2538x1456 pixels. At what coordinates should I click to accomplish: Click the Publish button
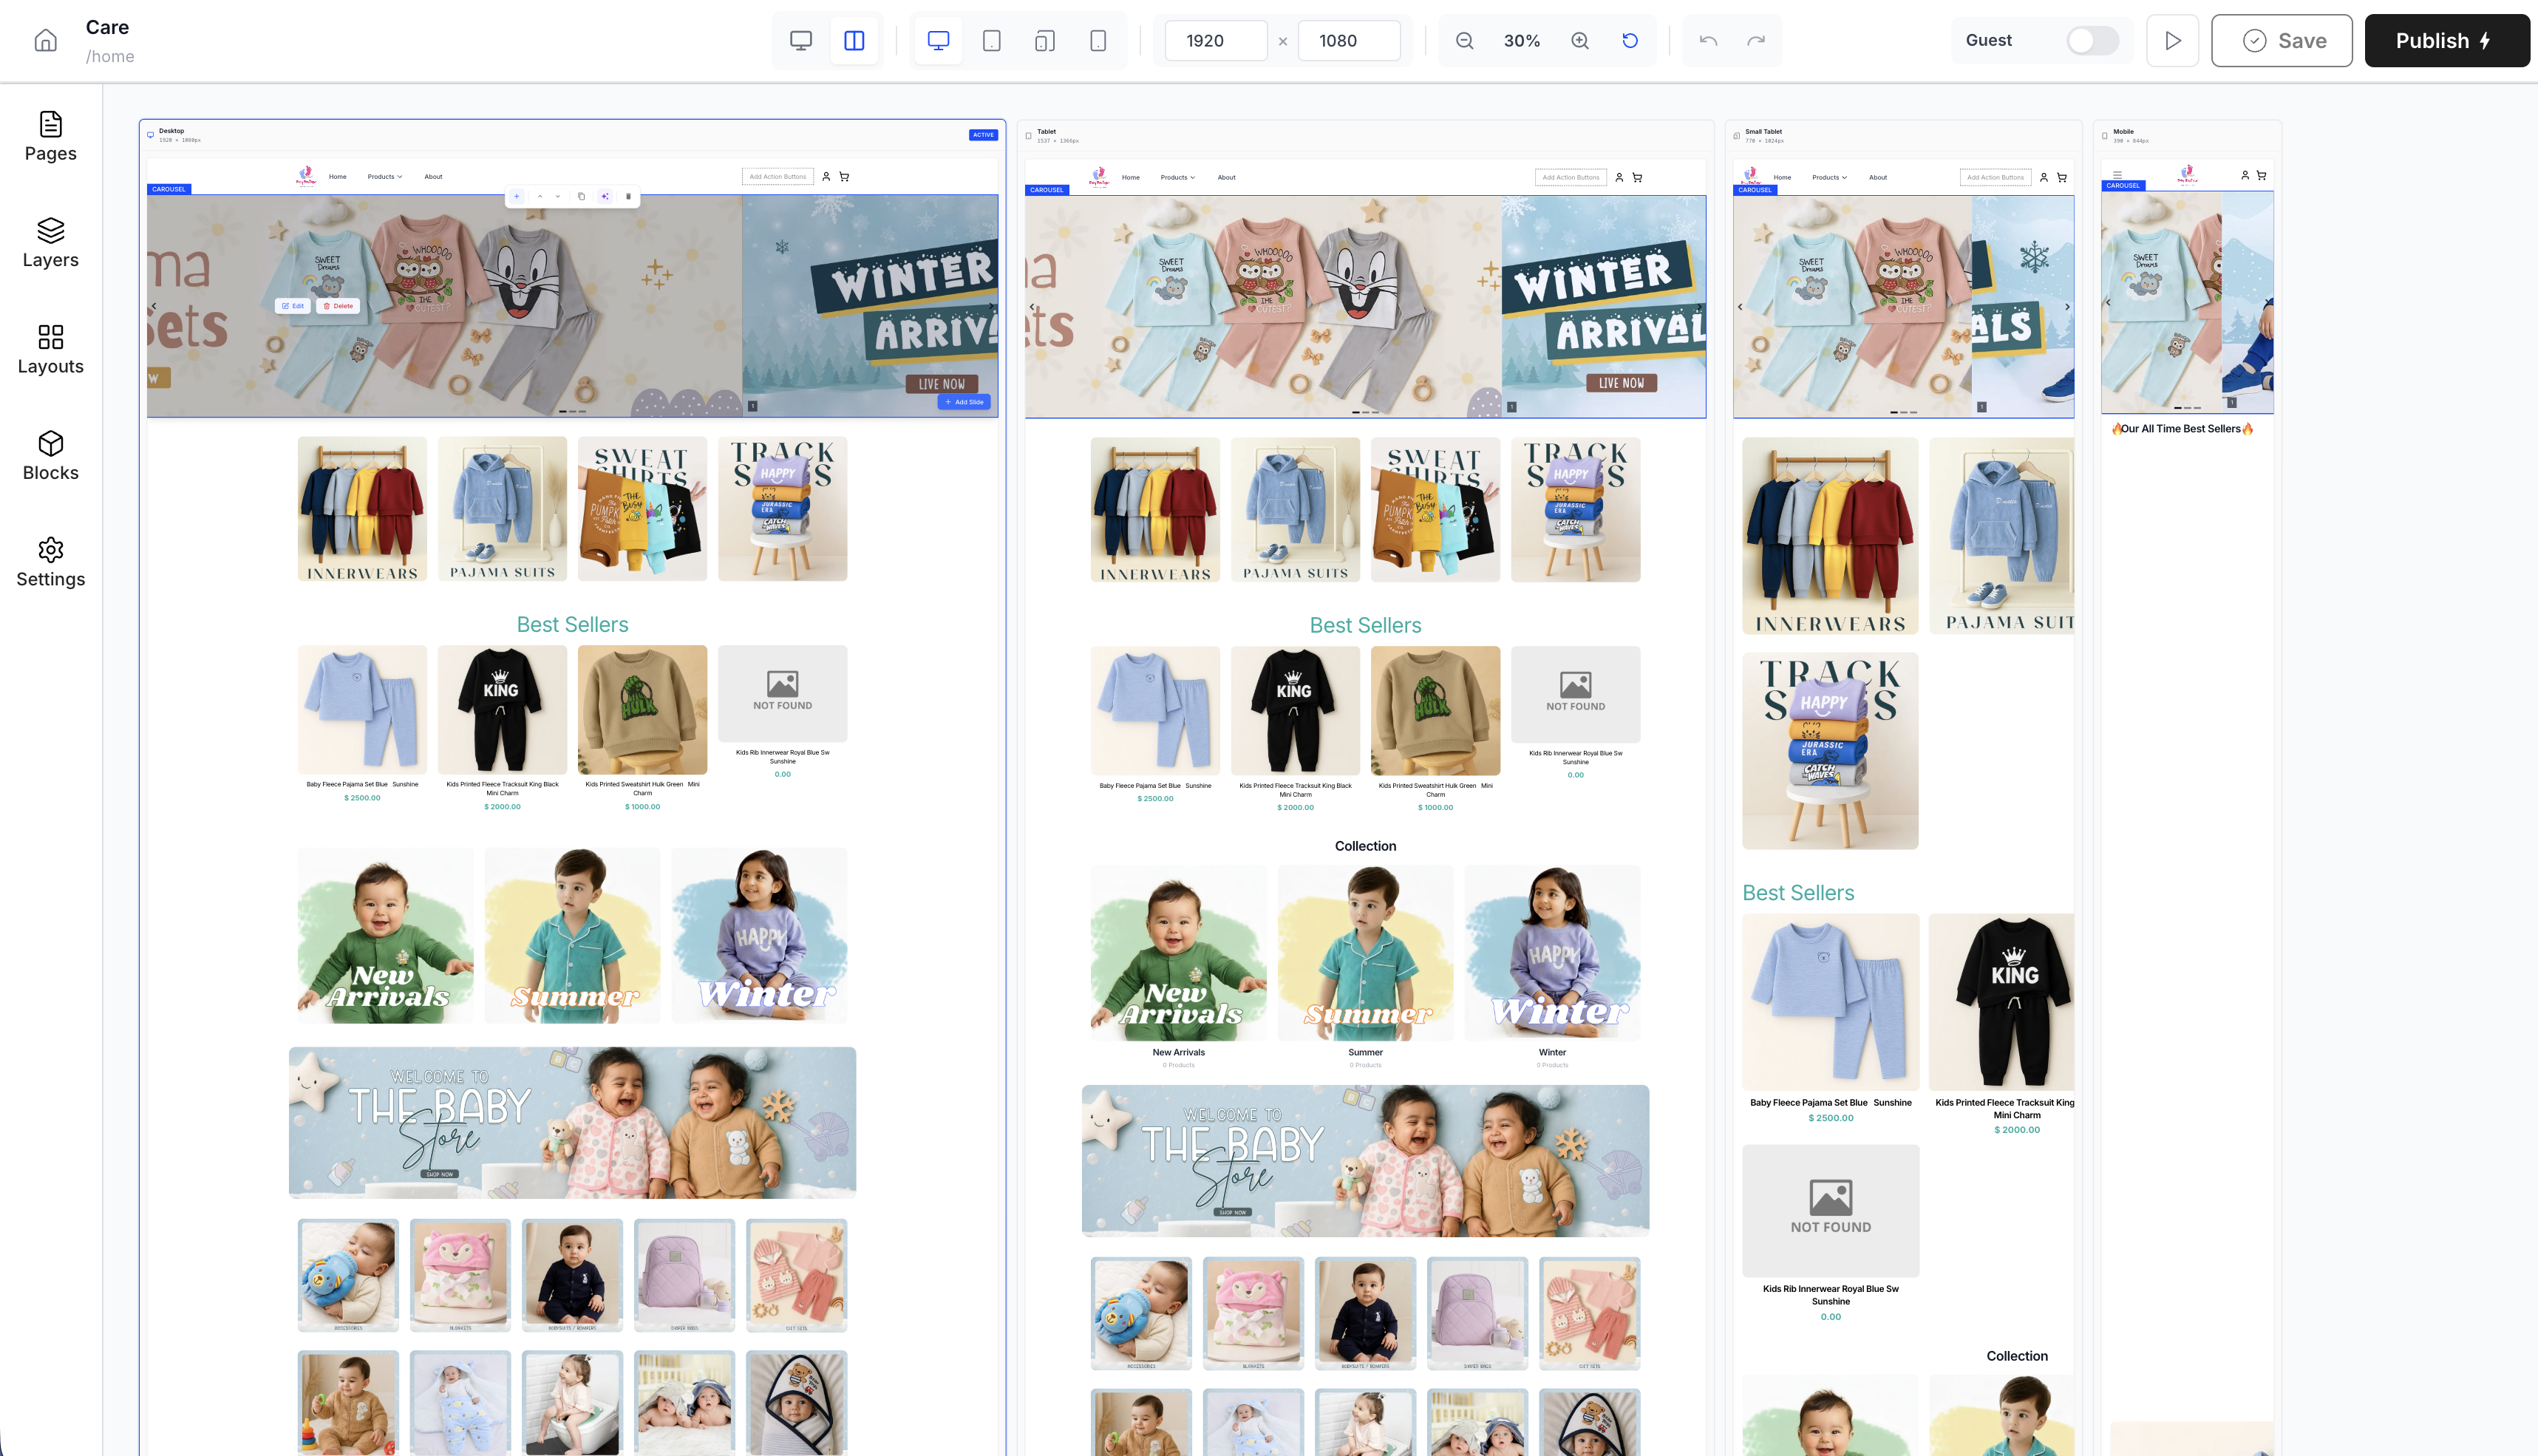[2446, 40]
